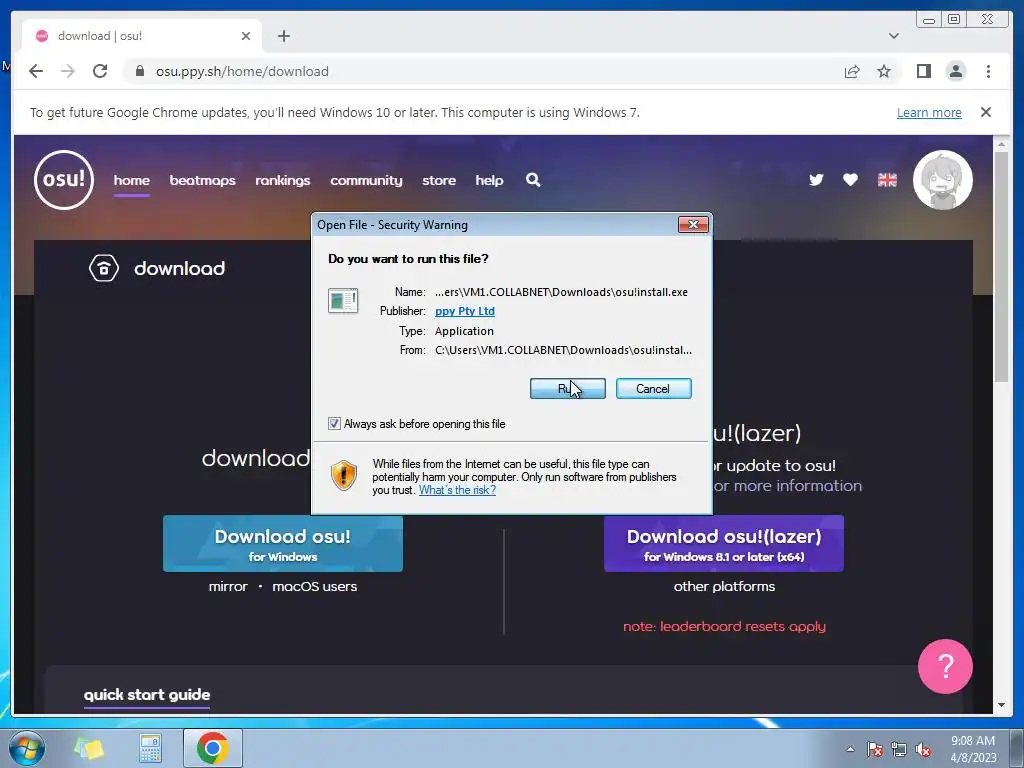Click the vertical page scrollbar thumb
The width and height of the screenshot is (1024, 768).
(x=1001, y=266)
